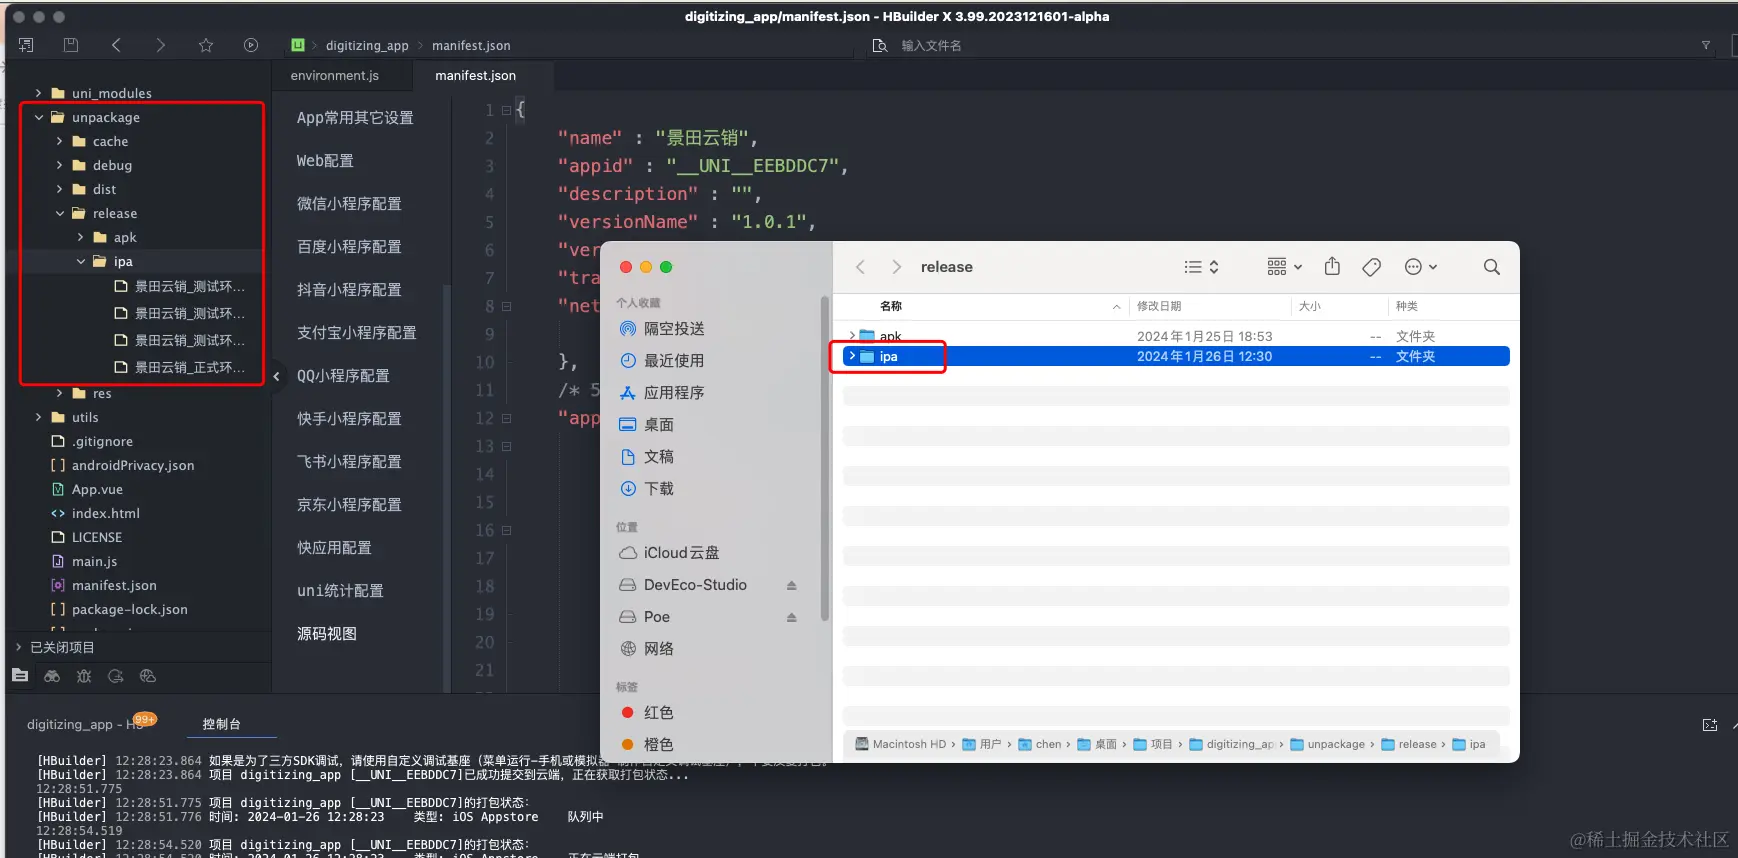Click the filter funnel icon at top right

[x=1706, y=46]
